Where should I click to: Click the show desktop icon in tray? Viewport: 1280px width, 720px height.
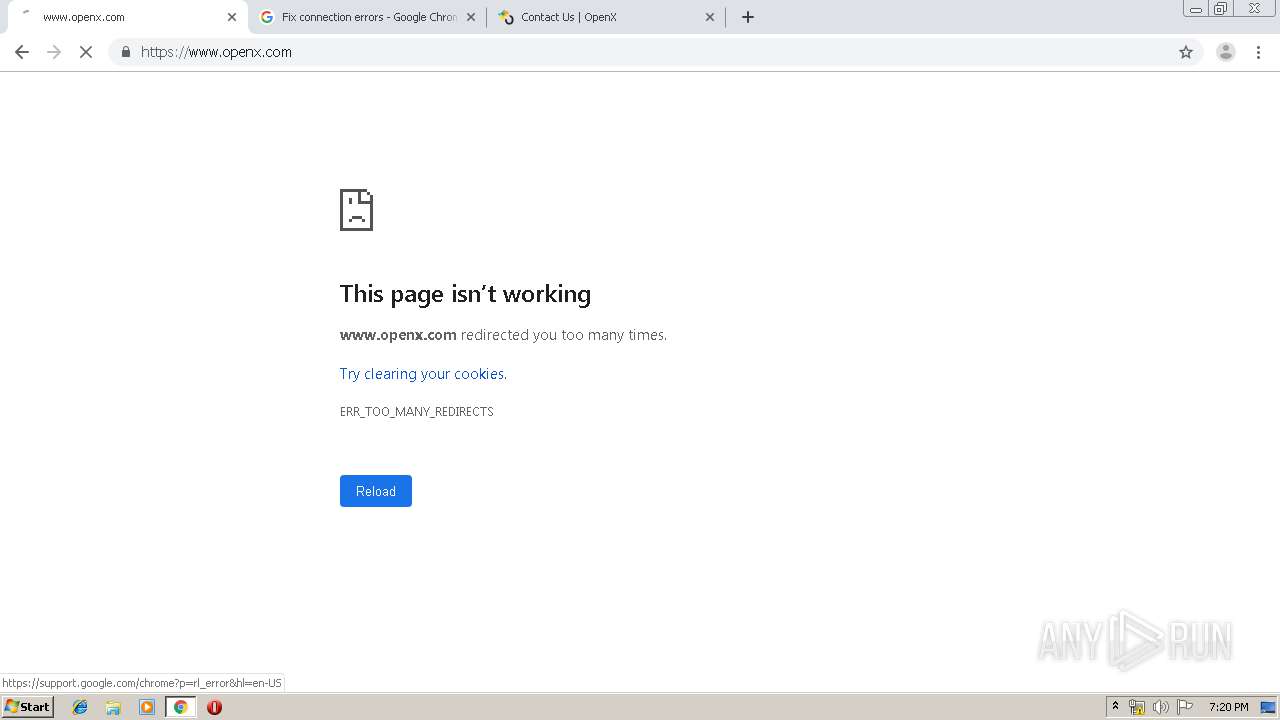1268,707
